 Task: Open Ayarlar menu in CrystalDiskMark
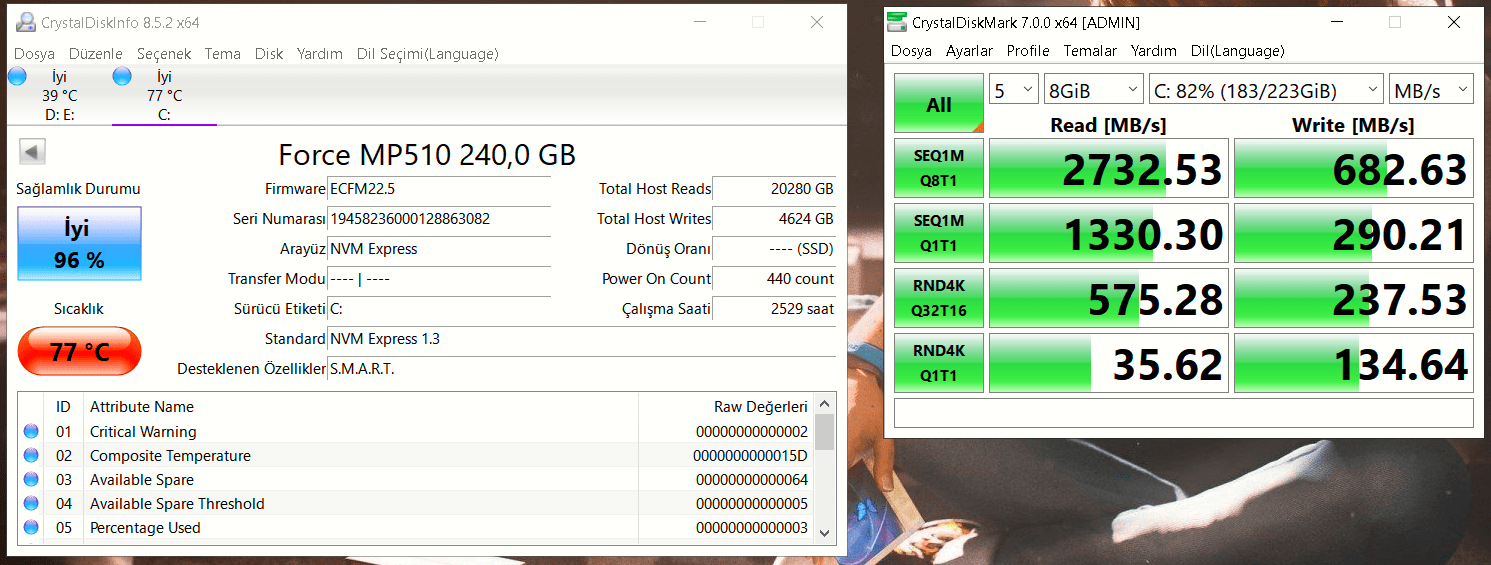tap(970, 51)
